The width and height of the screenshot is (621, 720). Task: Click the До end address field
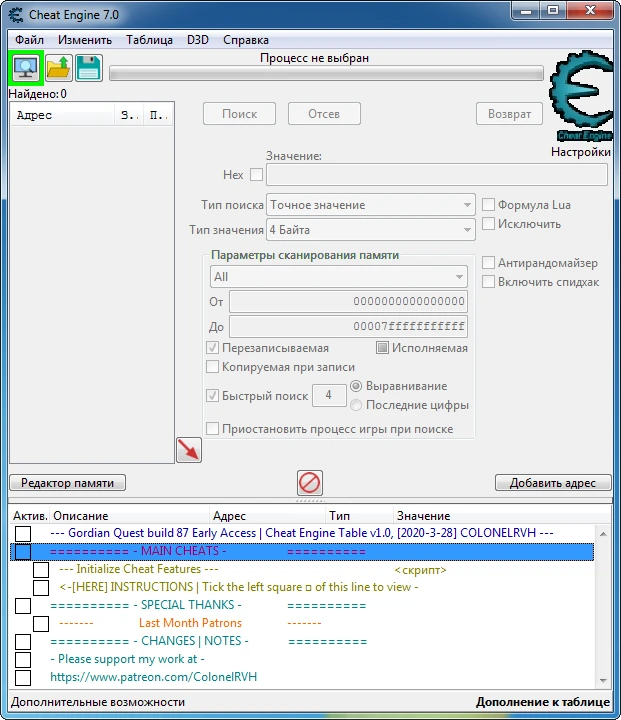(348, 326)
